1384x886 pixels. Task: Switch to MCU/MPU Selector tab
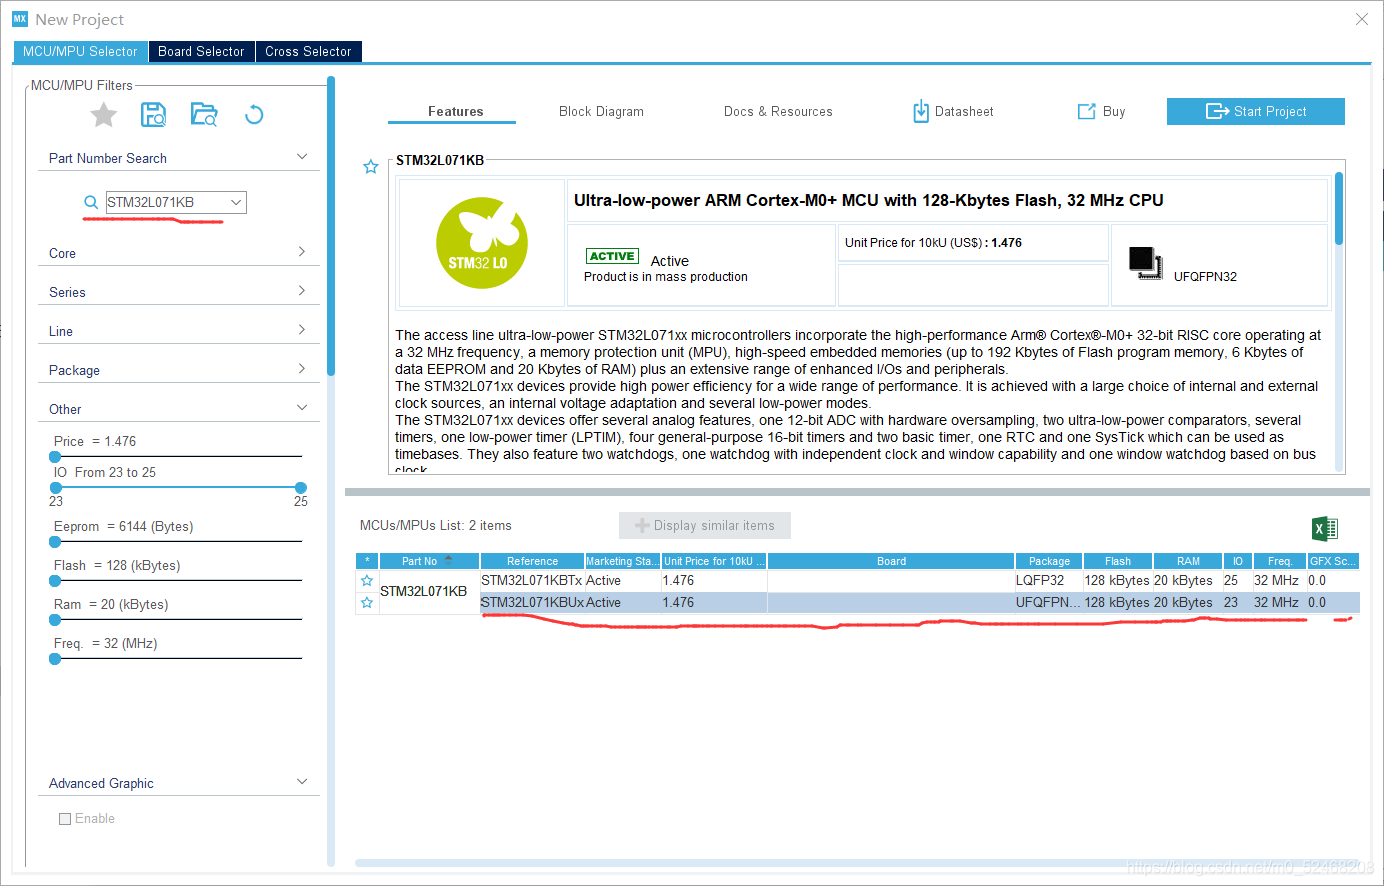tap(80, 52)
